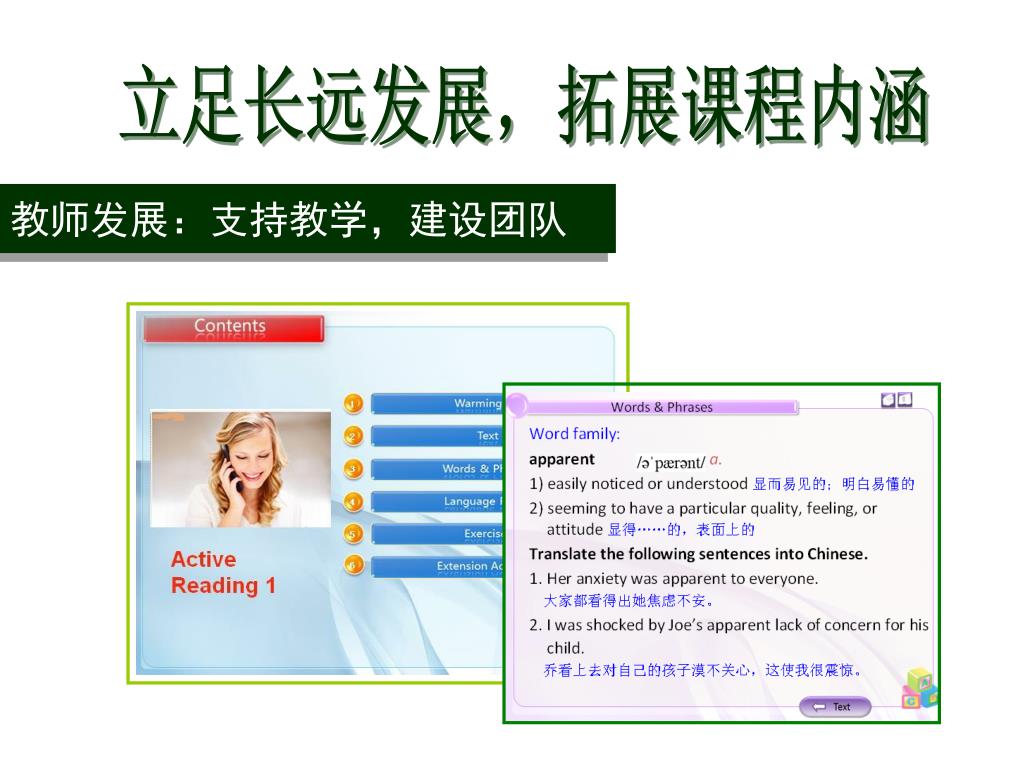The image size is (1024, 768).
Task: Click the phonetic transcription /əˈpærənt/
Action: 671,462
